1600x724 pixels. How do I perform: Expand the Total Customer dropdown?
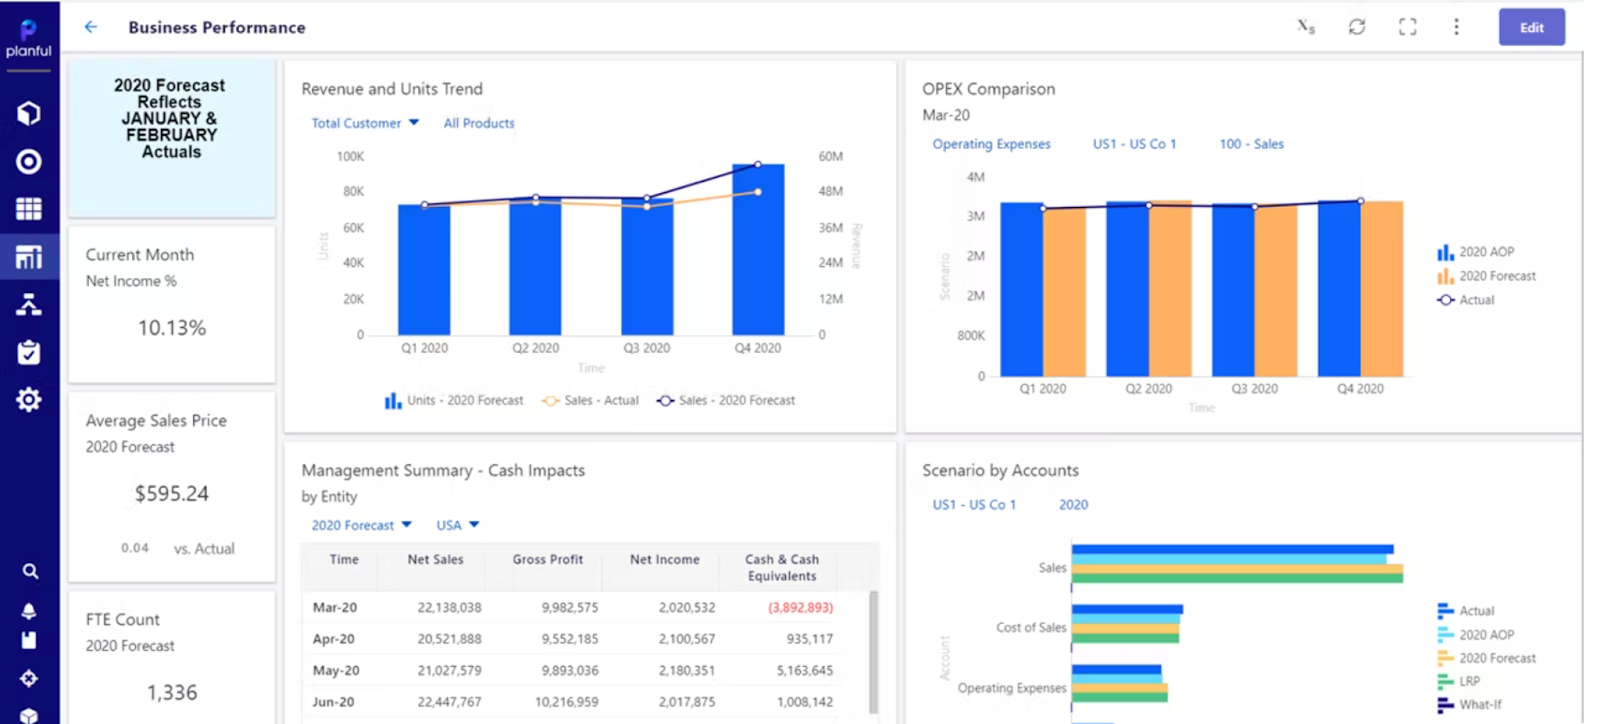pyautogui.click(x=365, y=123)
